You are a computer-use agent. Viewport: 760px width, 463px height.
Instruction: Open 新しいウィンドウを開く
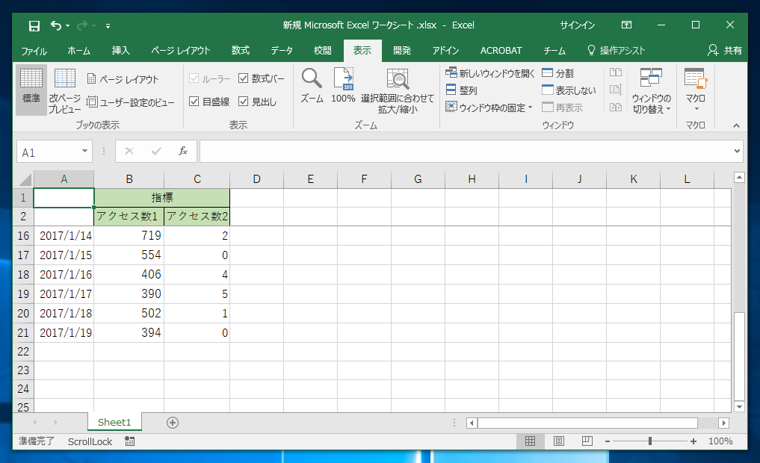(x=490, y=73)
